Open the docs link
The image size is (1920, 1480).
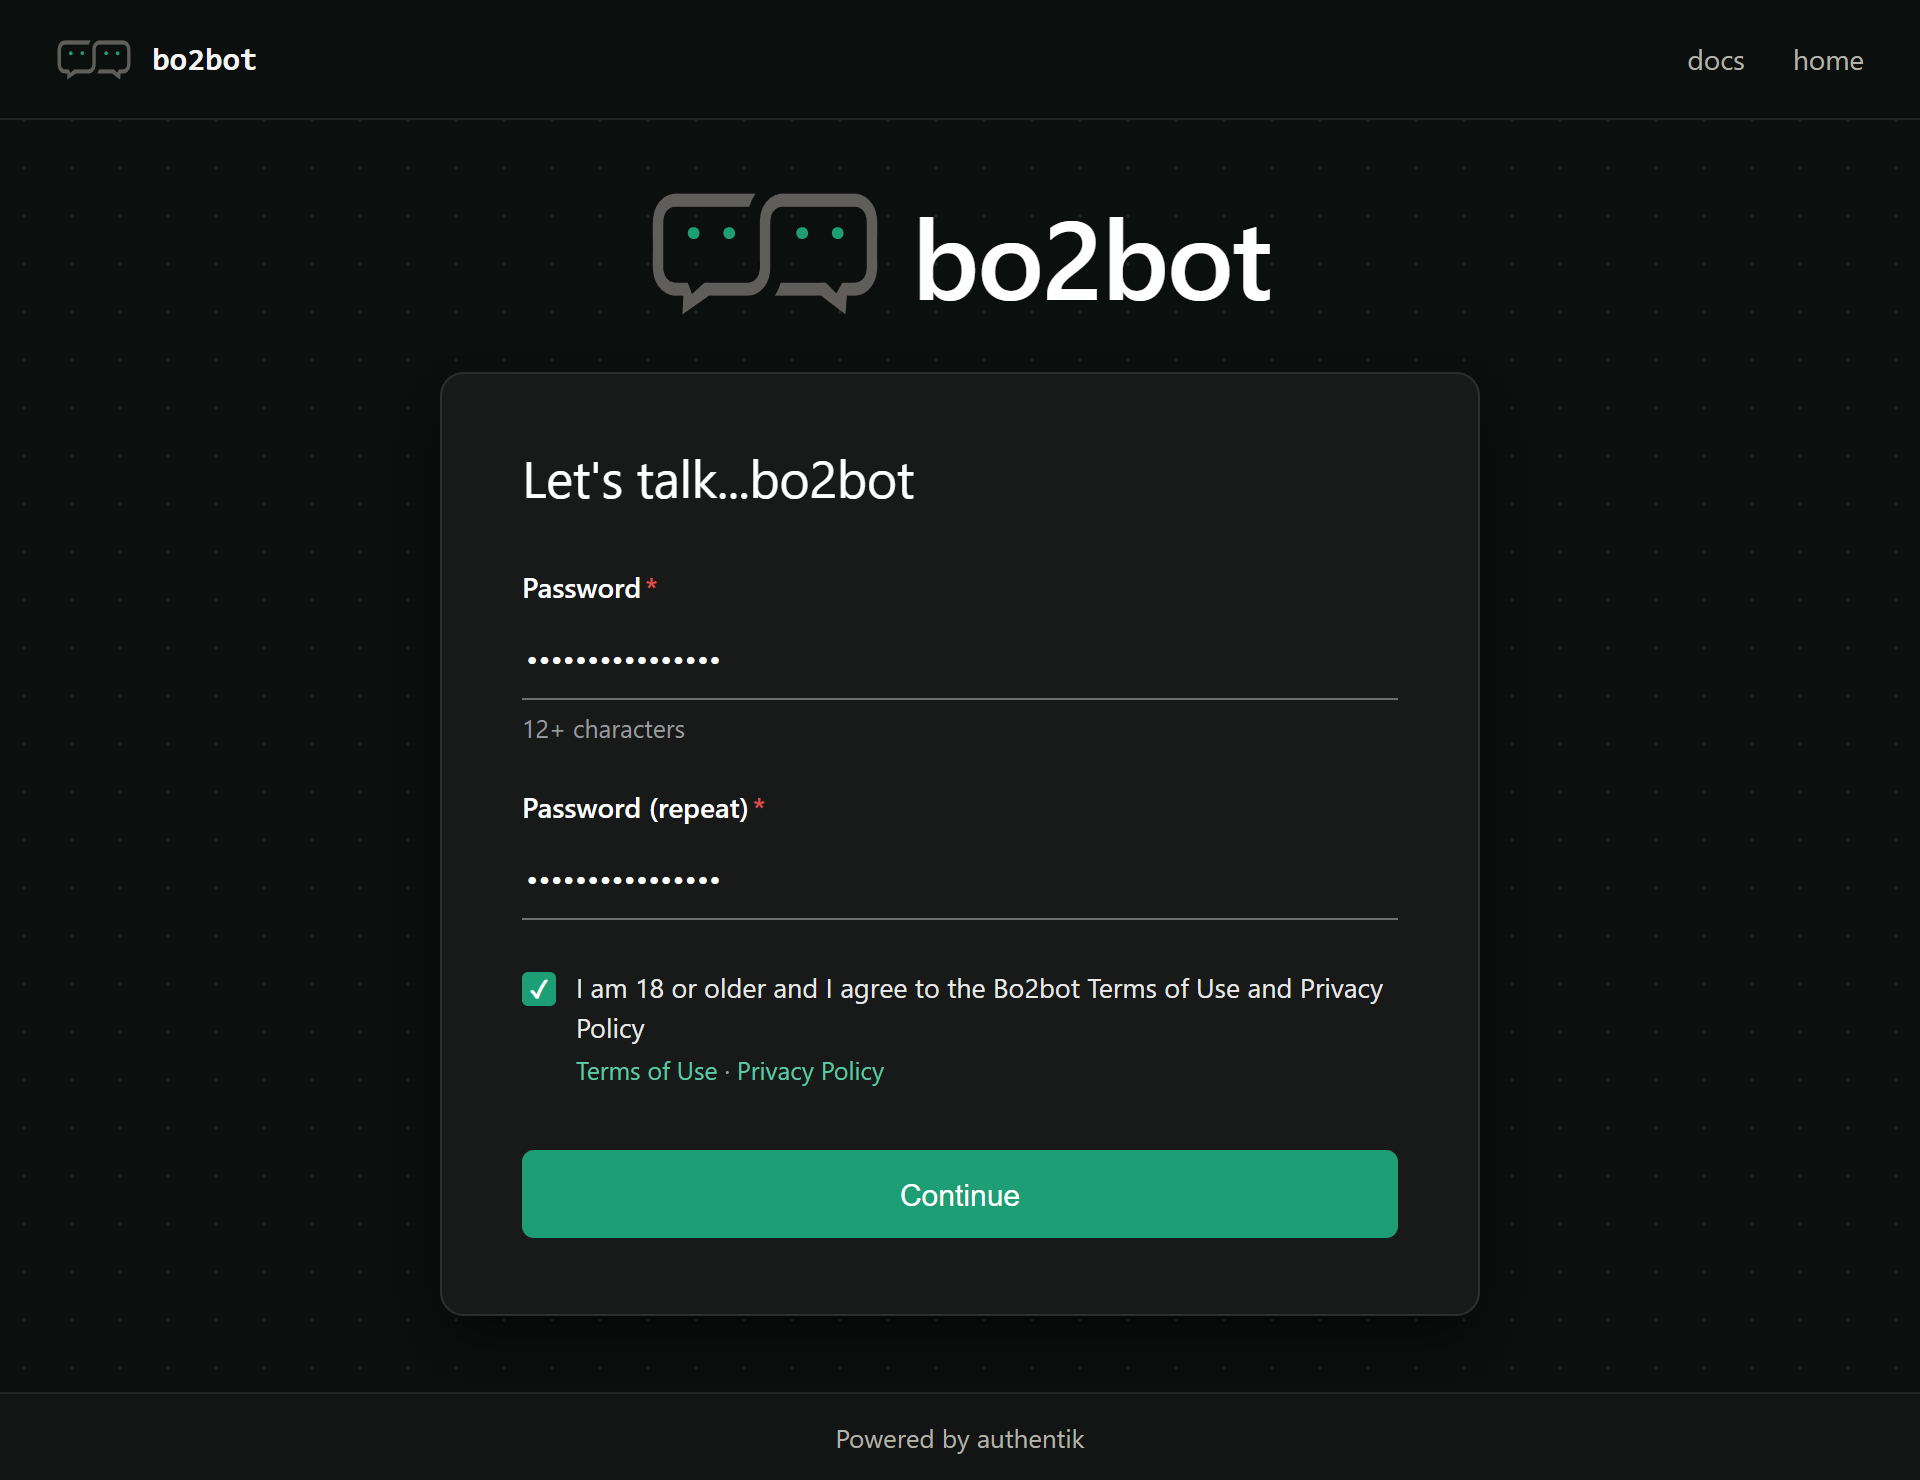pyautogui.click(x=1715, y=61)
